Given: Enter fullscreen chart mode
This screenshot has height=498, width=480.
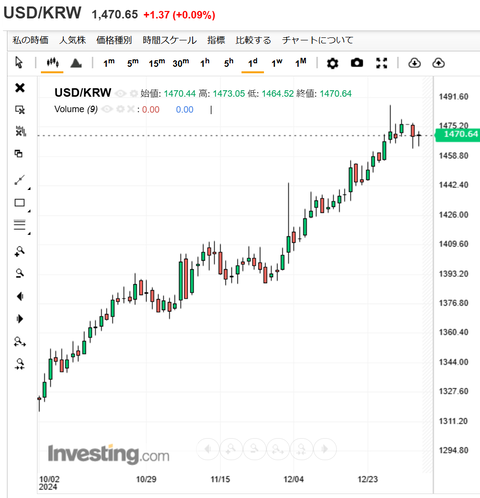Looking at the screenshot, I should (x=381, y=63).
